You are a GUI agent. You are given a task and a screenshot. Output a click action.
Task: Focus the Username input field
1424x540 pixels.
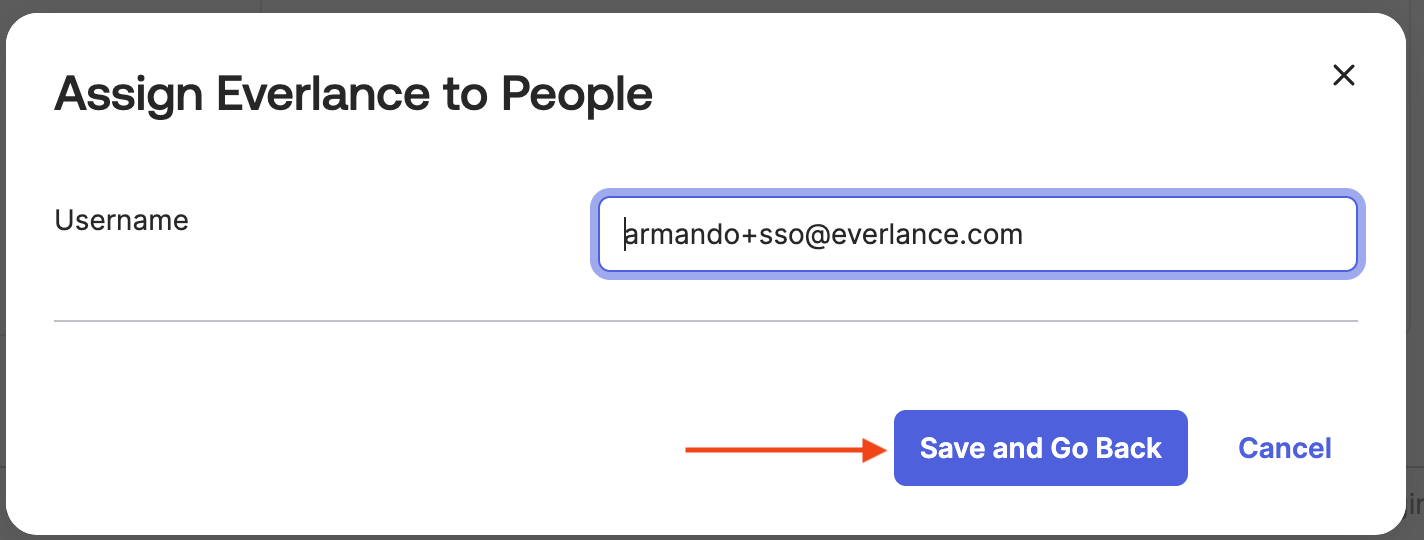[977, 235]
